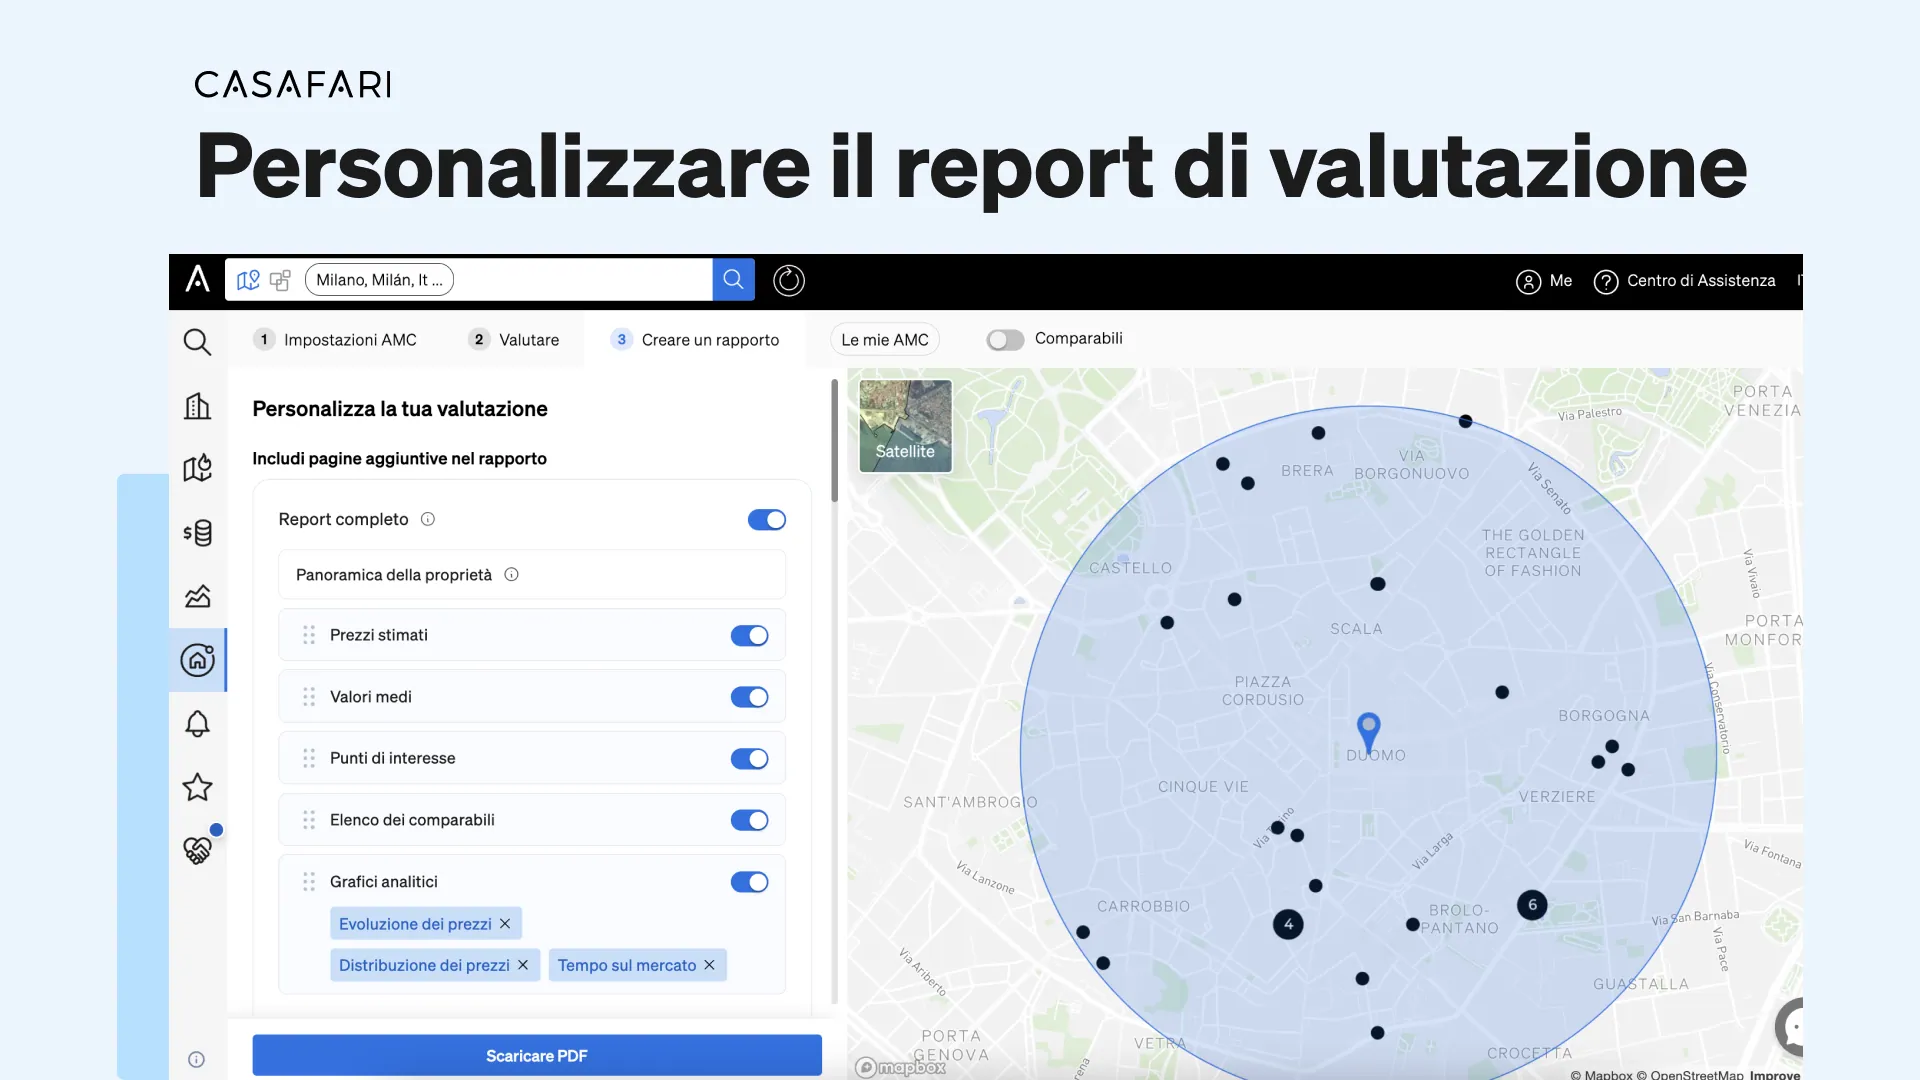The height and width of the screenshot is (1080, 1920).
Task: Click the cluster marker labeled 6
Action: (x=1532, y=905)
